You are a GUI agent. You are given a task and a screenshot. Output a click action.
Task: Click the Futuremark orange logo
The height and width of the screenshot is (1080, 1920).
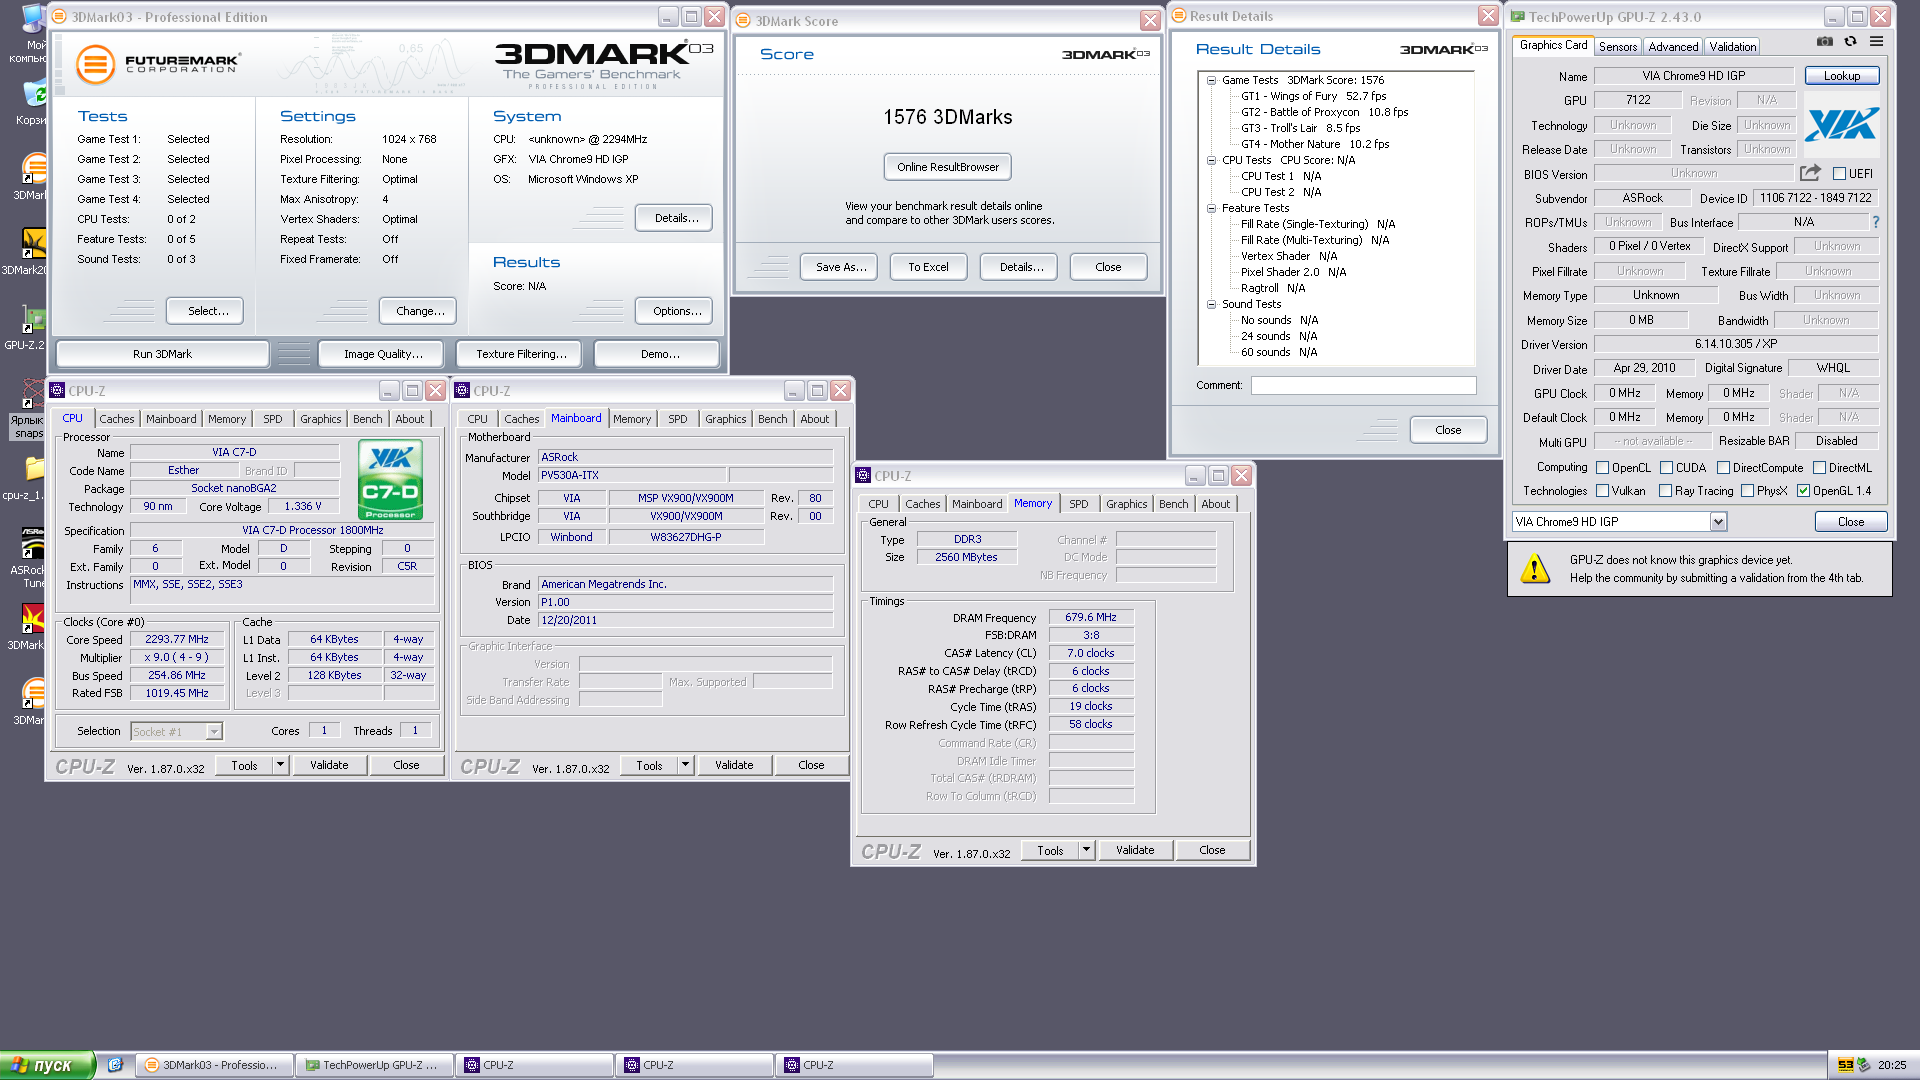(95, 65)
